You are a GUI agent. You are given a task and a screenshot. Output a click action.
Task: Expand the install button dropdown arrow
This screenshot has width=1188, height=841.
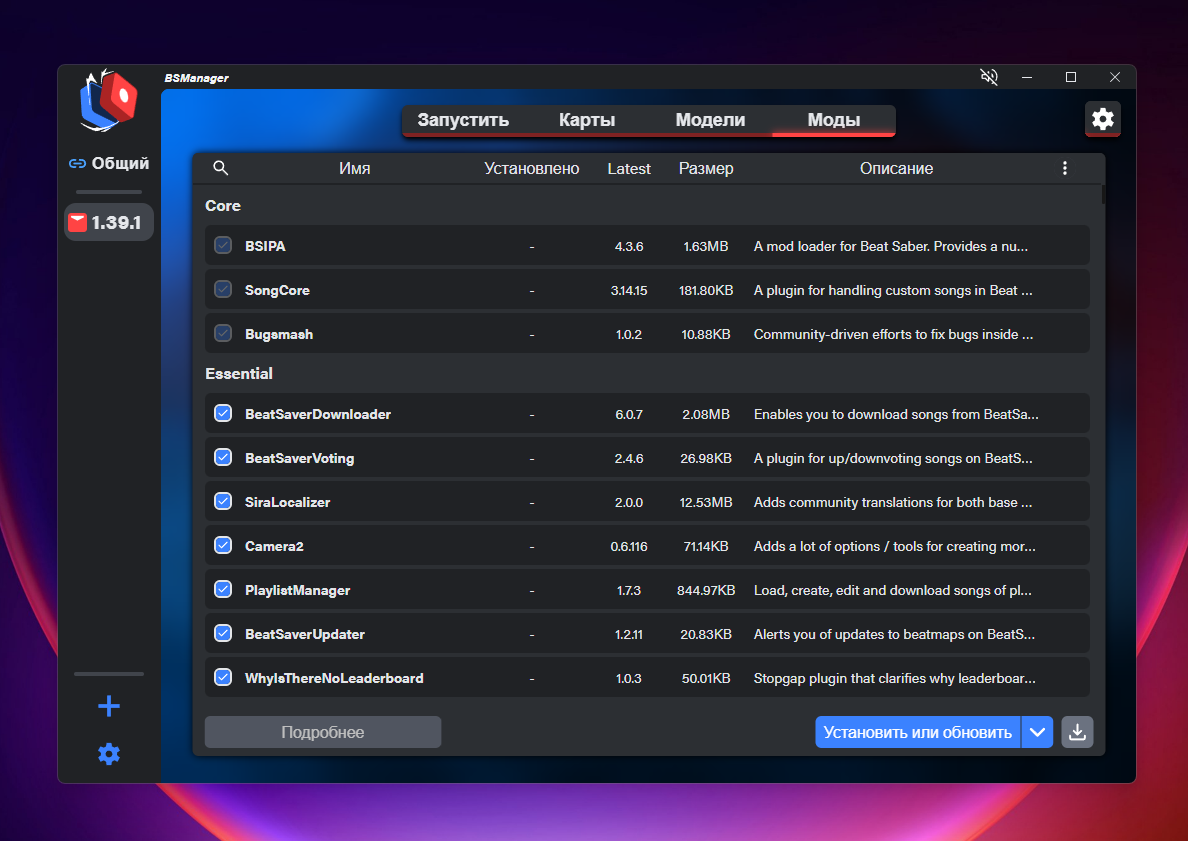1037,732
